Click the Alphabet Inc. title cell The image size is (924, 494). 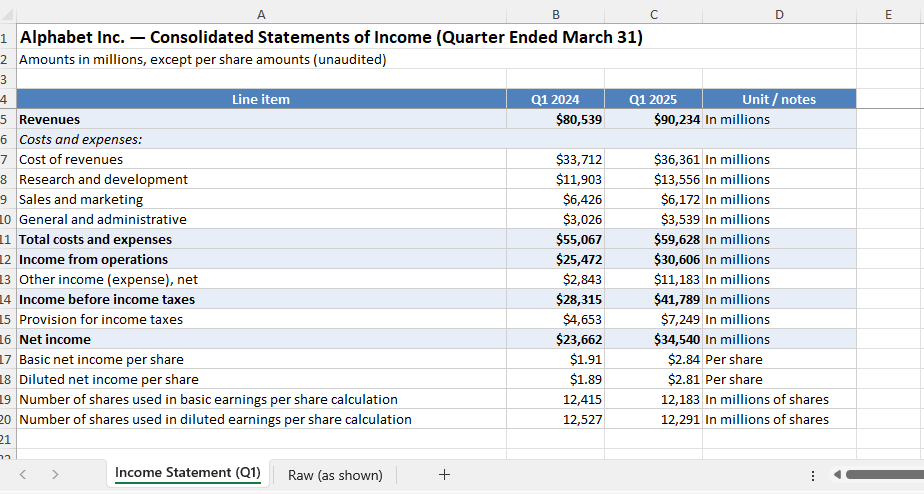[261, 37]
